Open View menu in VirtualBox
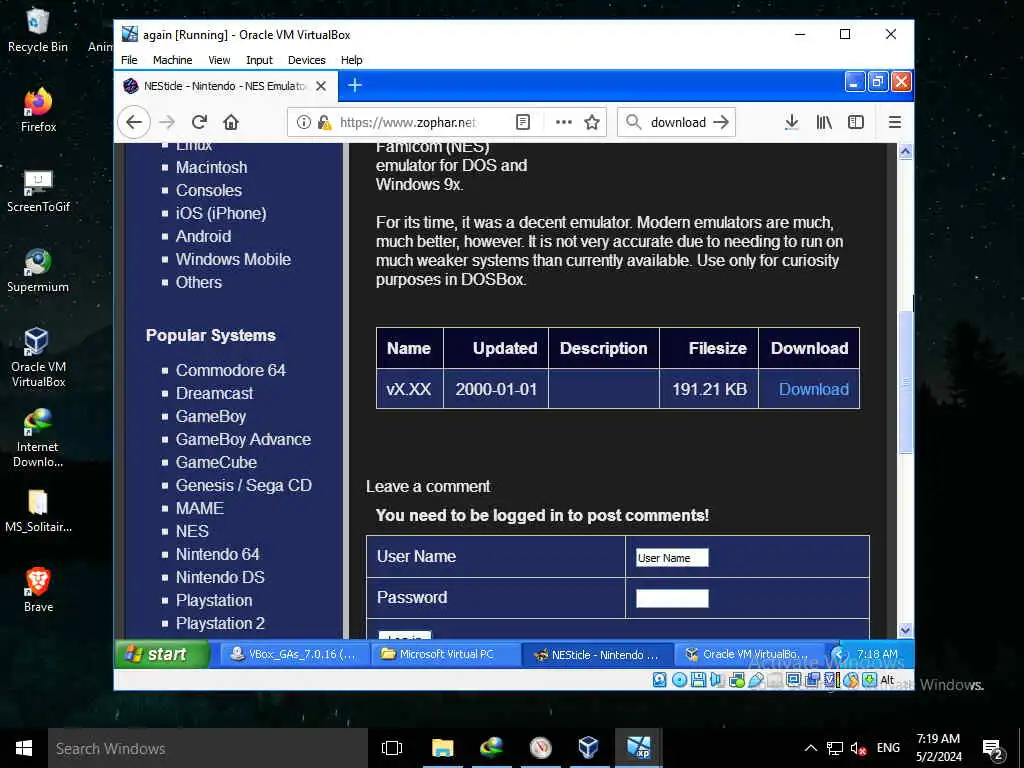The width and height of the screenshot is (1024, 768). (219, 60)
